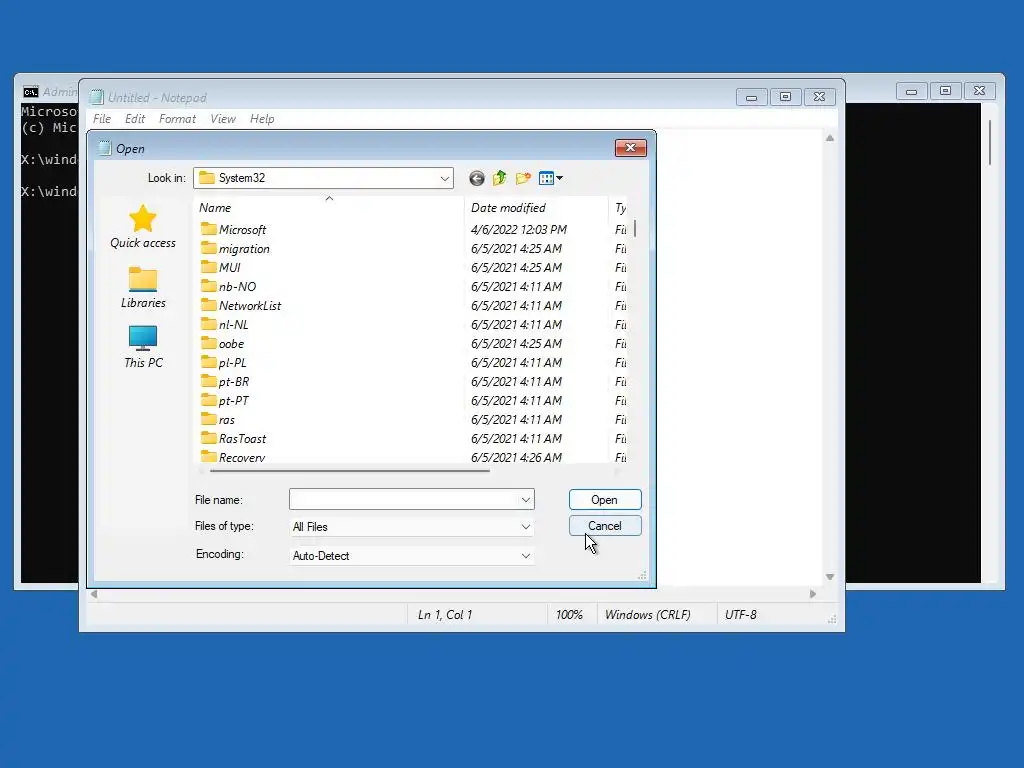Image resolution: width=1024 pixels, height=768 pixels.
Task: Maximize the Command Prompt window
Action: pyautogui.click(x=945, y=91)
